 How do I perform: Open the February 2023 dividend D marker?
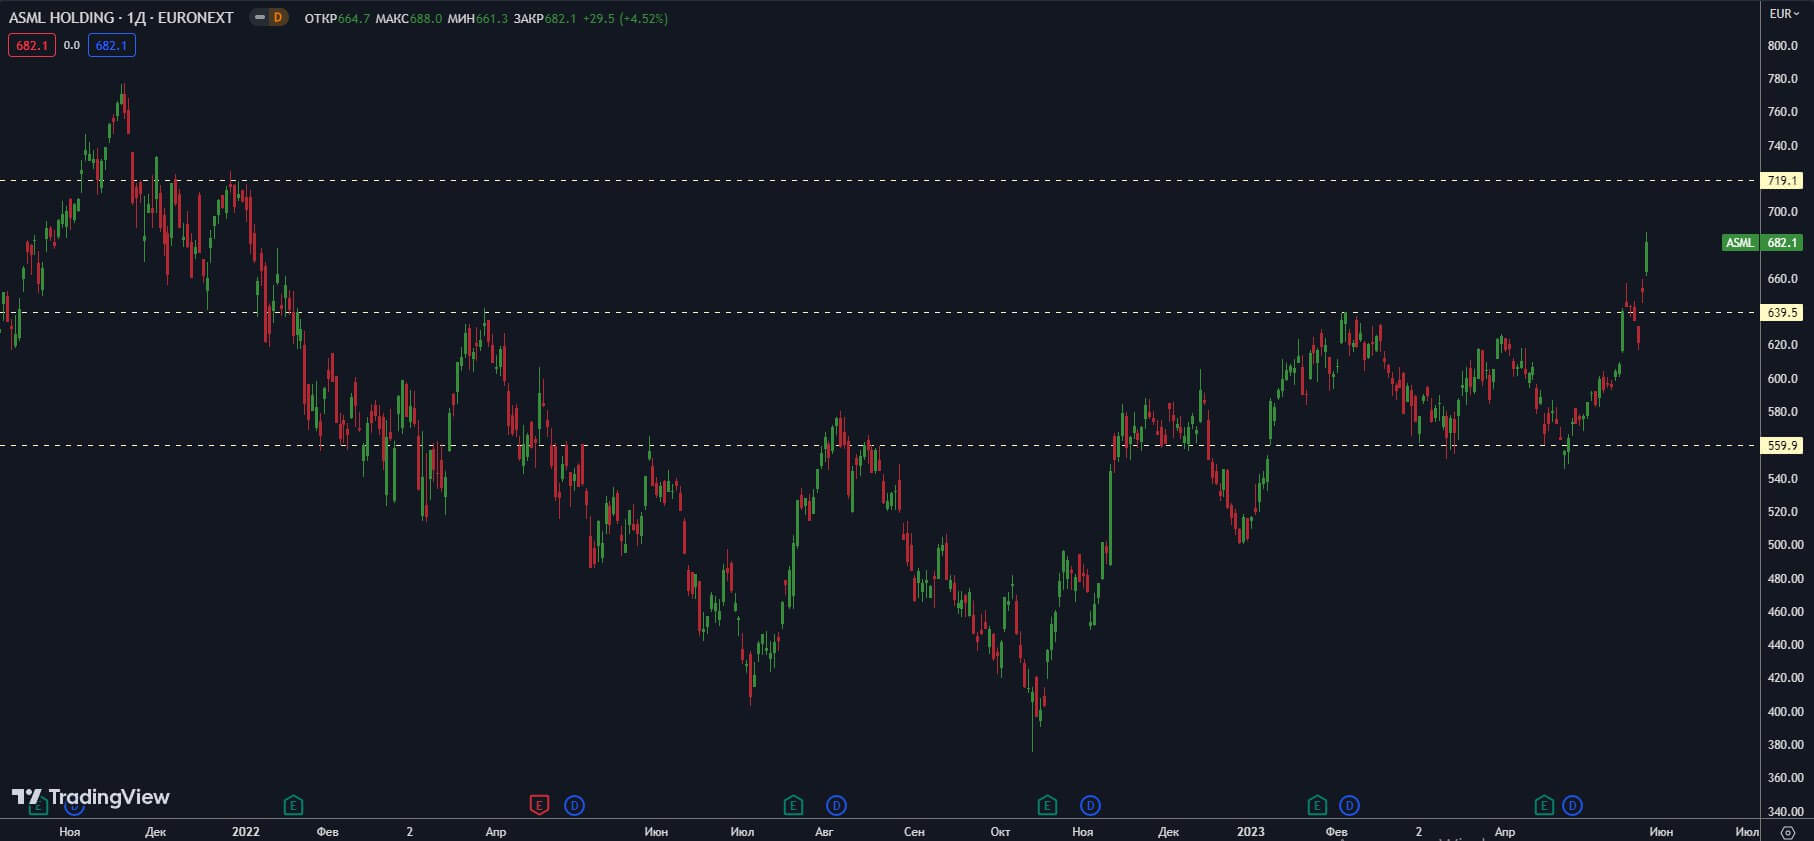1349,805
